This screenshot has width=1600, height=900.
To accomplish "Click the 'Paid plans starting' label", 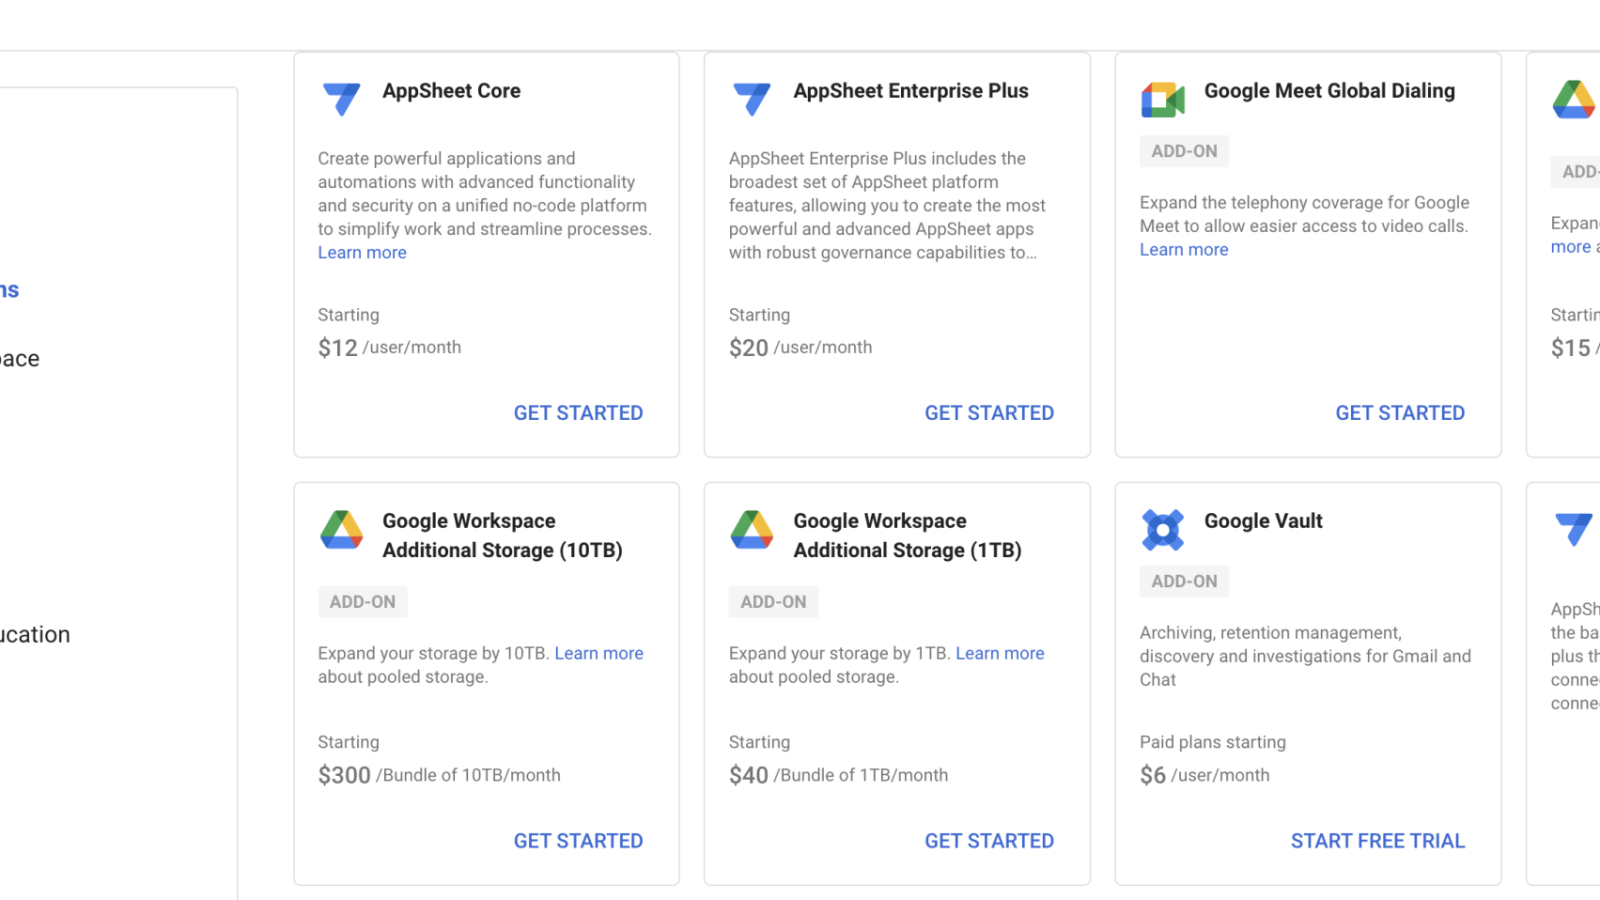I will [x=1213, y=742].
